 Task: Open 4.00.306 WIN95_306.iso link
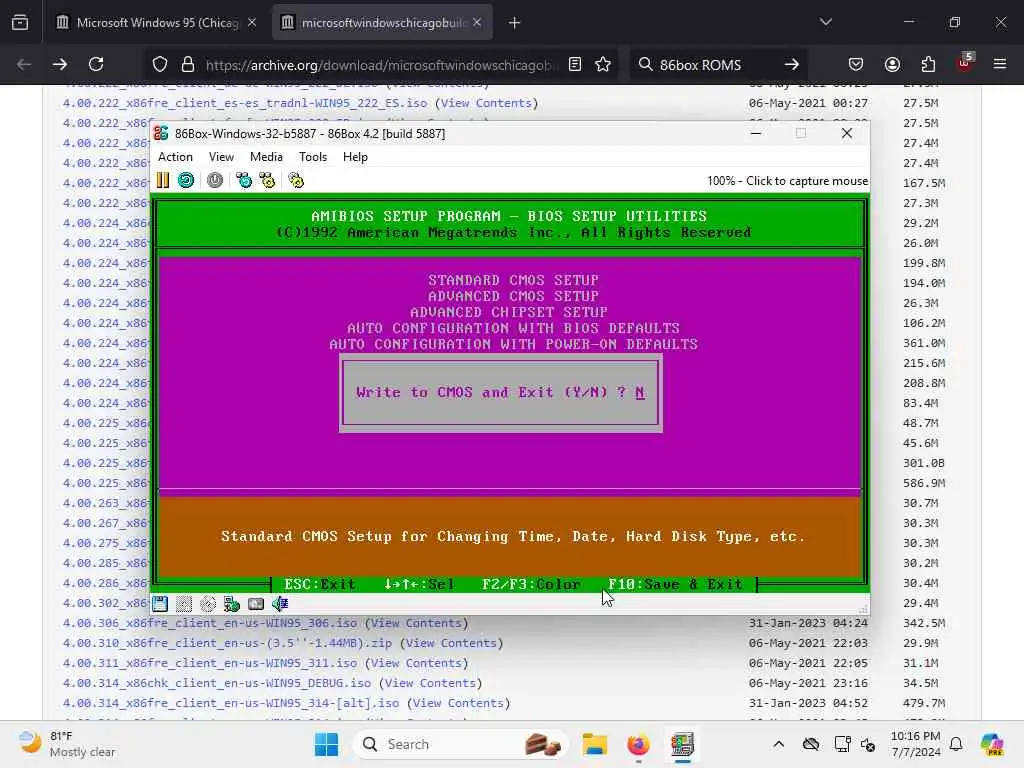point(210,623)
